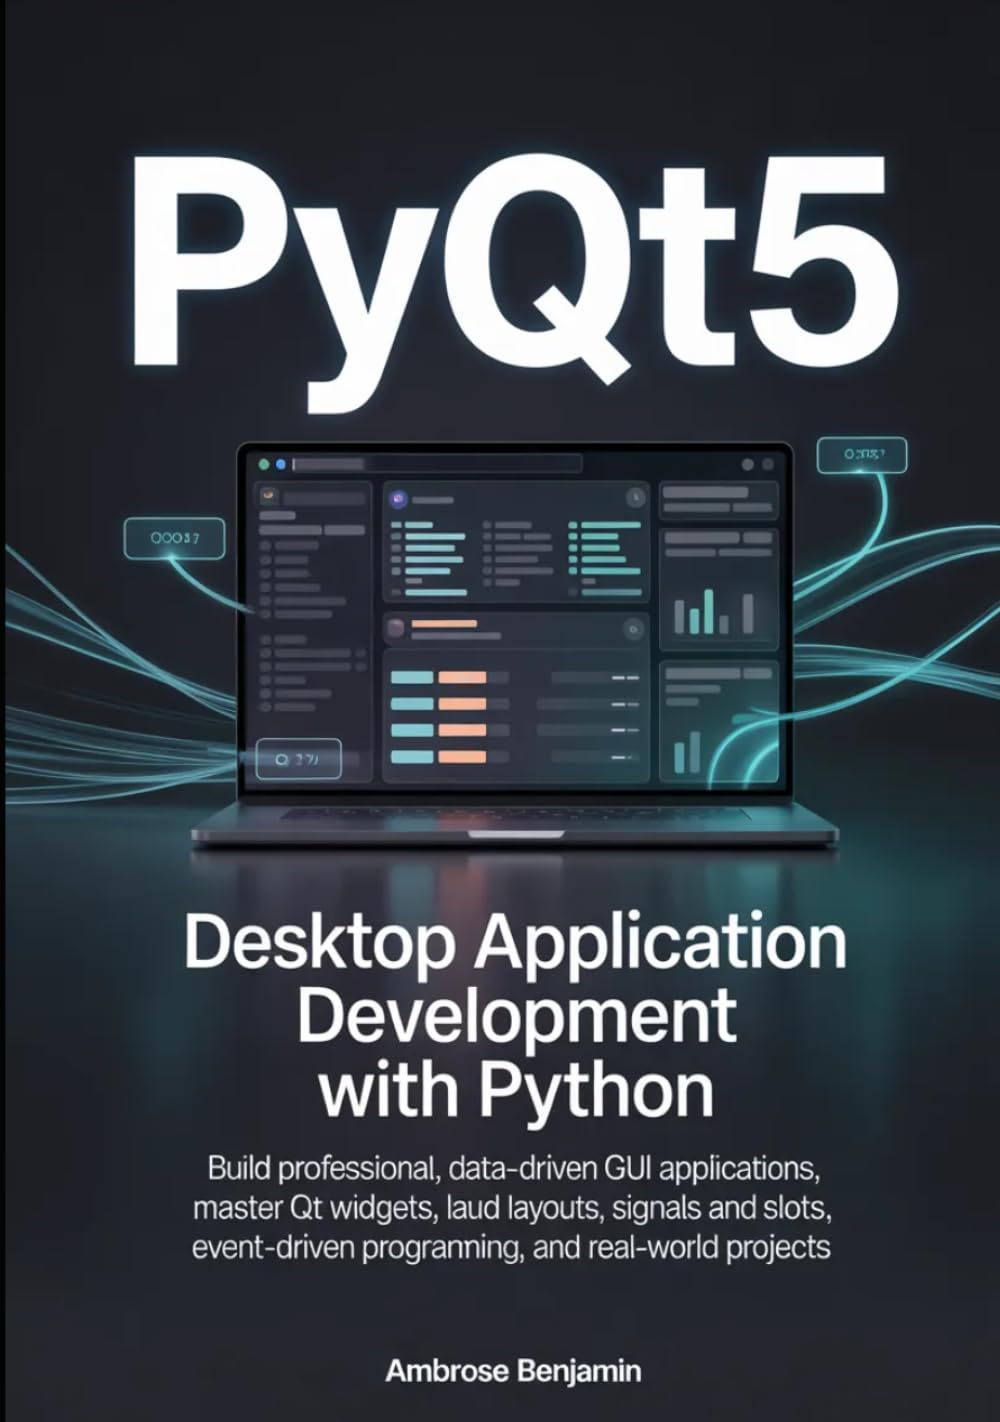Viewport: 1000px width, 1422px height.
Task: Click the author name "Ambrose Benjamin"
Action: pos(513,1370)
